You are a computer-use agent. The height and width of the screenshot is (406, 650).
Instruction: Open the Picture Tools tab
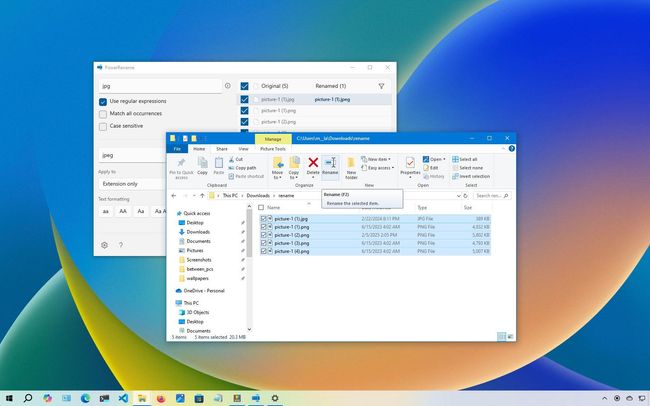point(273,149)
